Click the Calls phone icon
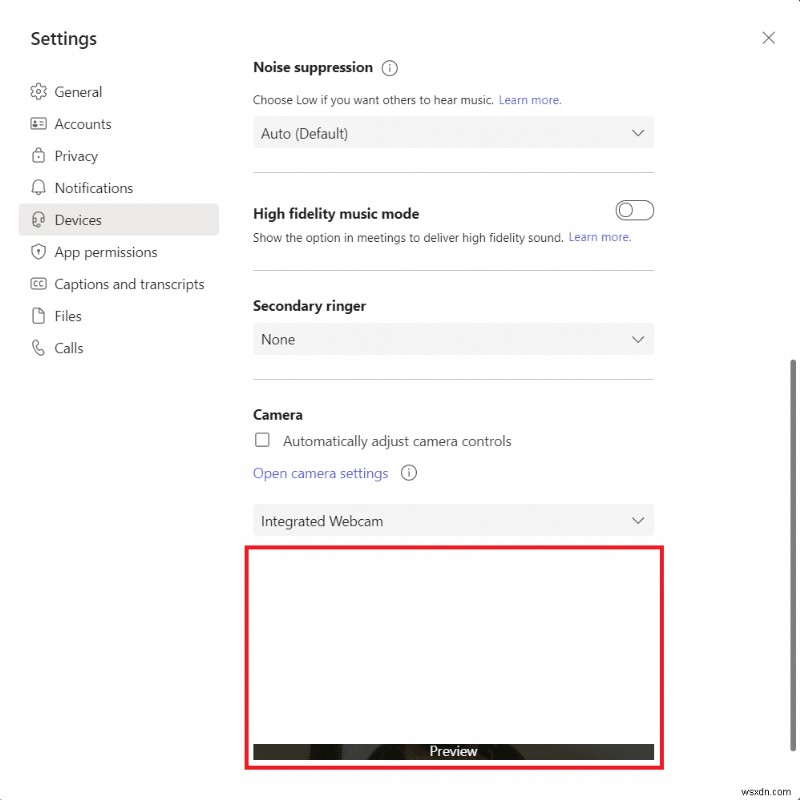This screenshot has height=800, width=800. point(38,348)
